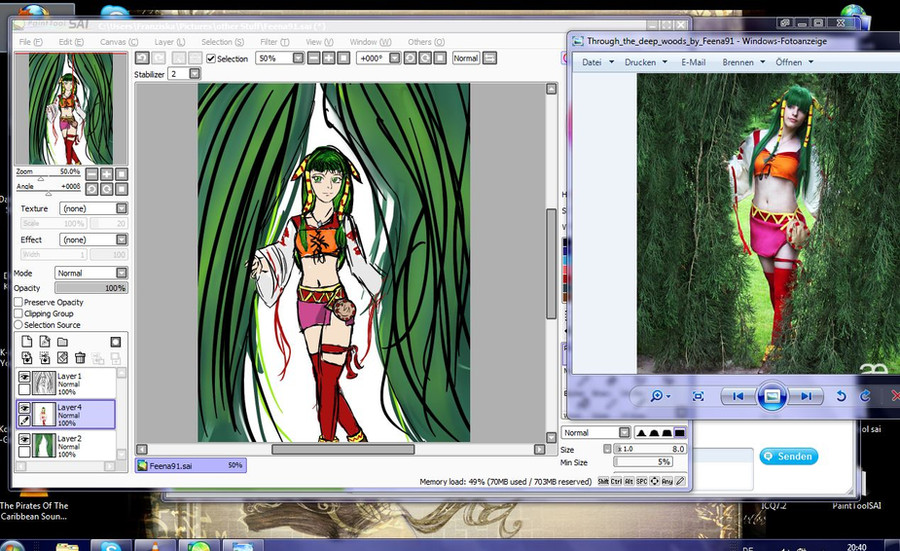Open the +000° rotation angle dropdown
900x551 pixels.
(x=394, y=58)
